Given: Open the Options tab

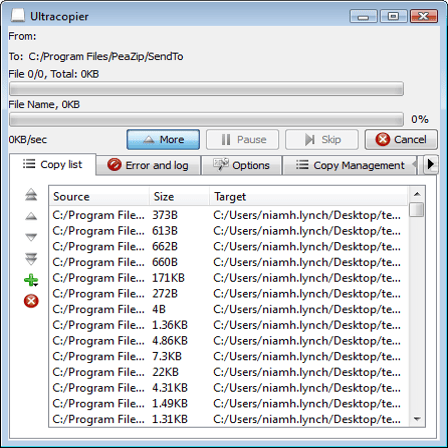Looking at the screenshot, I should [242, 165].
